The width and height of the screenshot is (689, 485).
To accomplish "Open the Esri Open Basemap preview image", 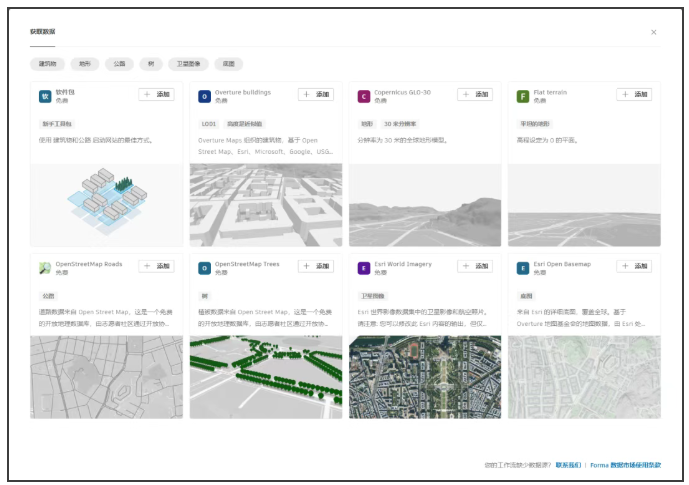I will click(x=584, y=377).
